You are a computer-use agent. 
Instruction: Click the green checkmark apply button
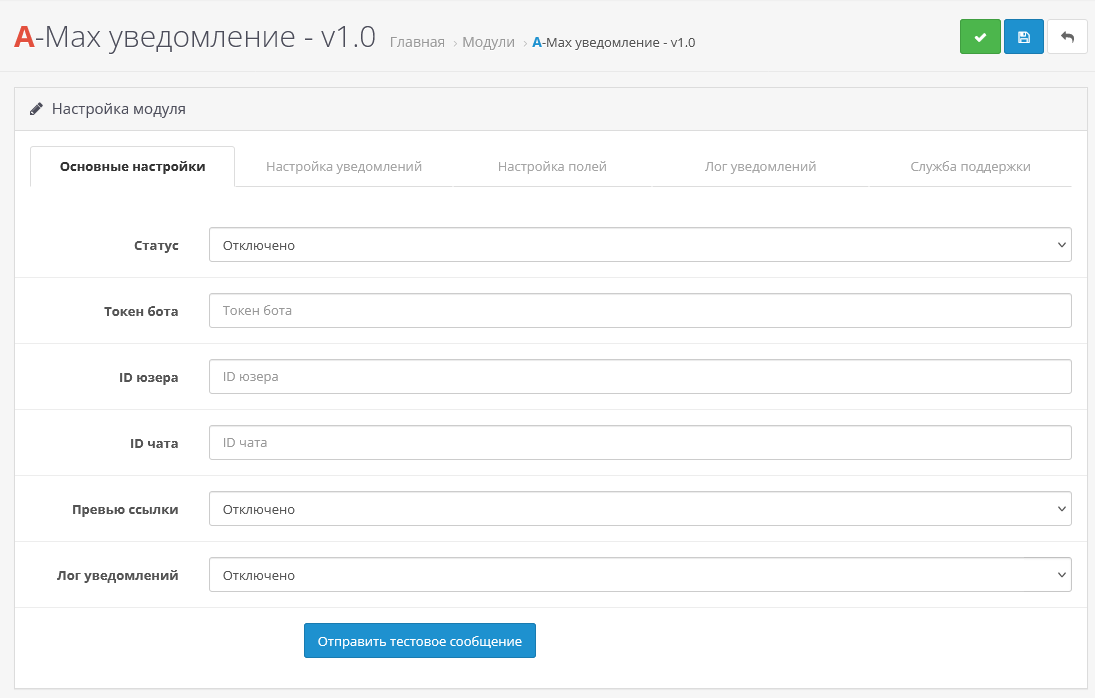[x=980, y=37]
